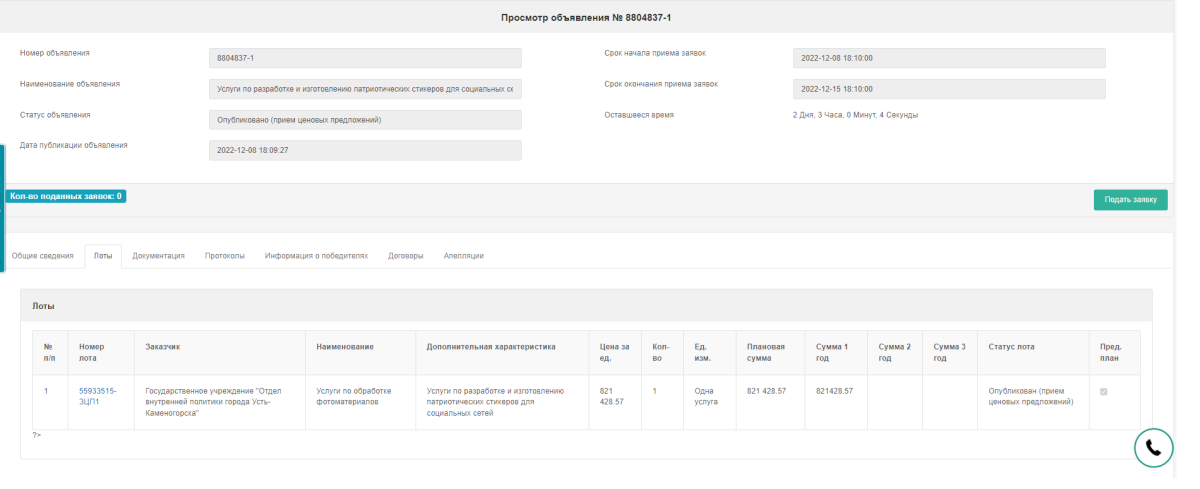Go to the Протоколы tab

225,256
